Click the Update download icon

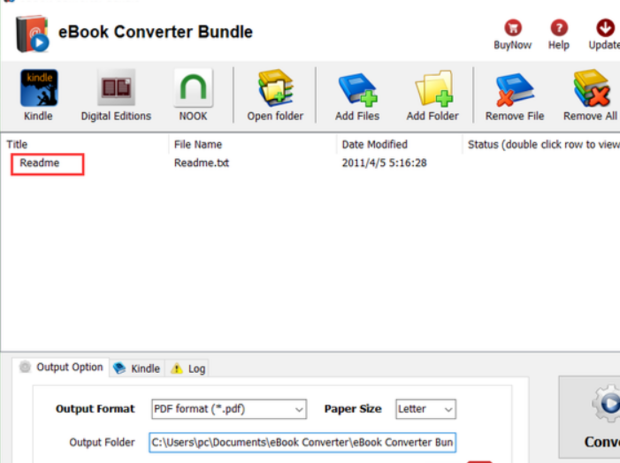click(x=605, y=28)
